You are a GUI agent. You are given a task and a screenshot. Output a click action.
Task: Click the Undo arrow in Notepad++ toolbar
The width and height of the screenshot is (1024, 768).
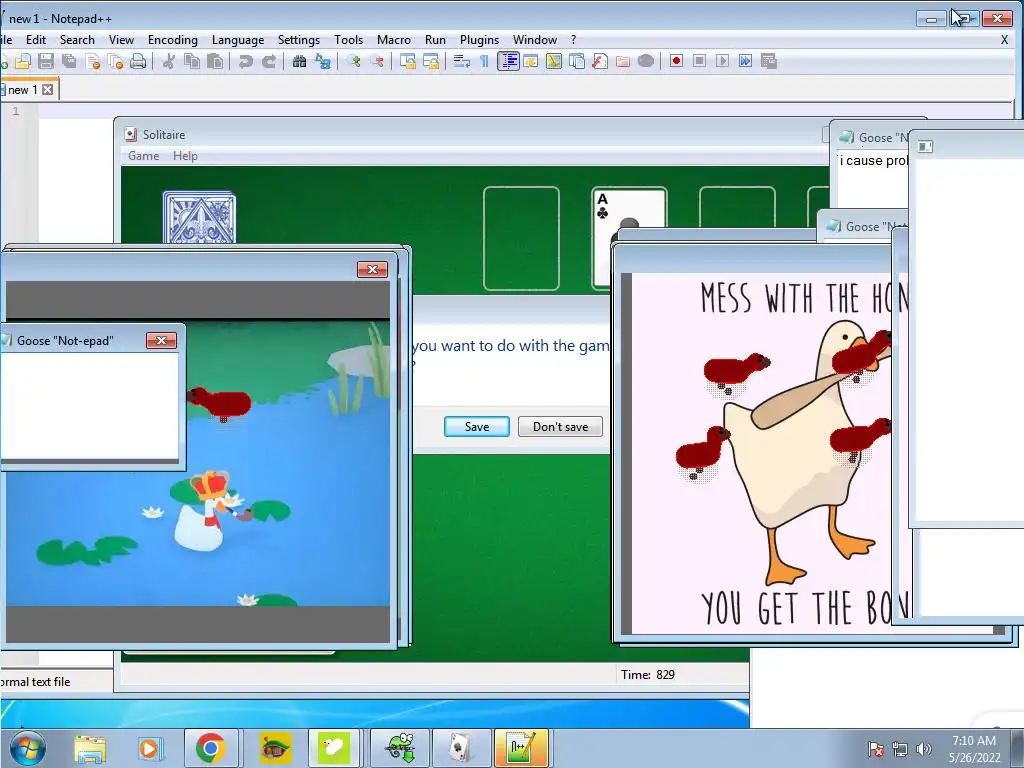click(x=246, y=61)
